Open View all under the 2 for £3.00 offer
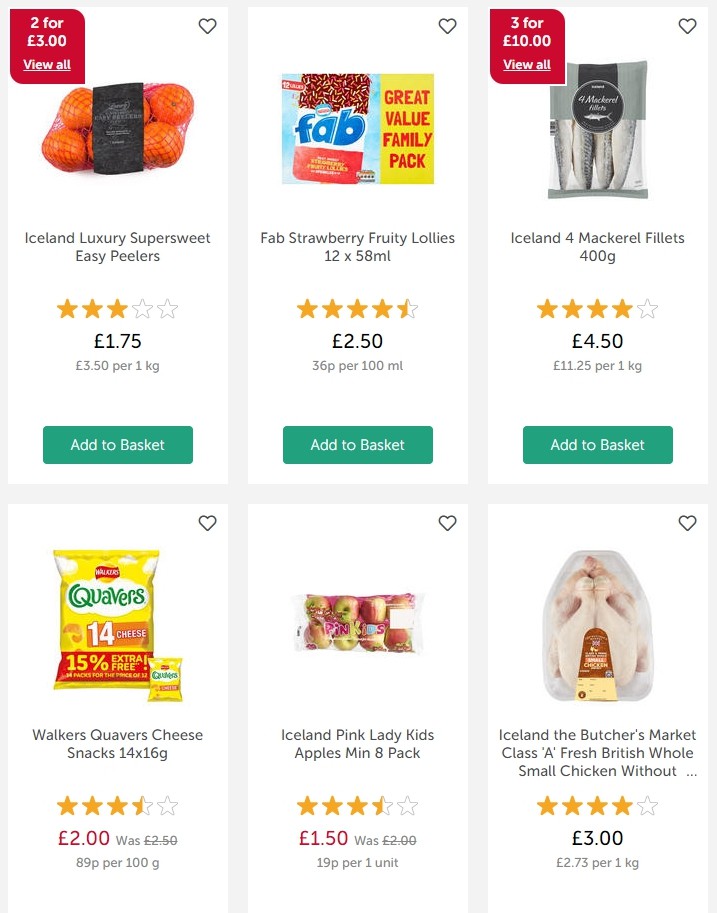 coord(46,64)
